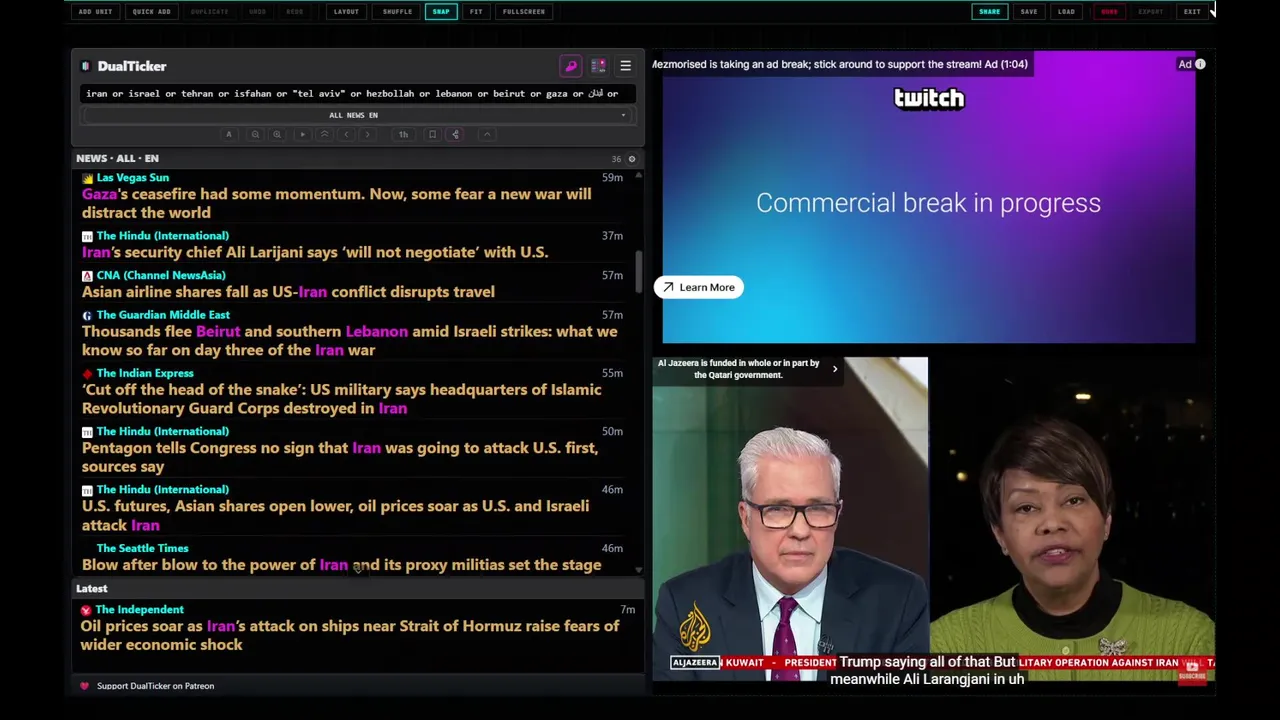
Task: Click CNA (Channel NewsAsia) source icon
Action: coord(87,276)
